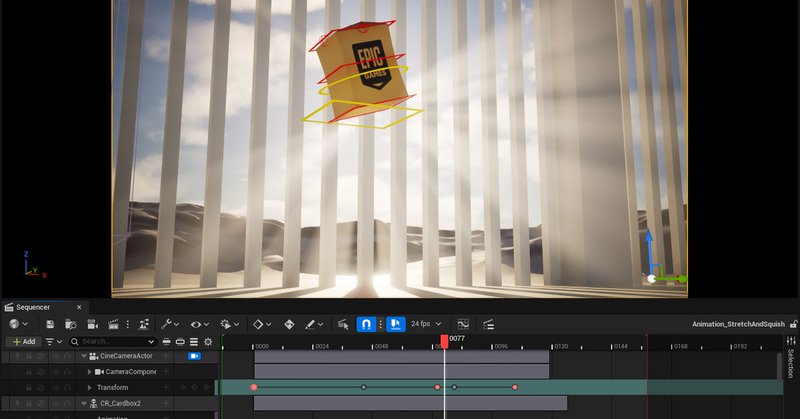The width and height of the screenshot is (800, 419).
Task: Open Render Movie clapperboard icon
Action: pos(113,324)
